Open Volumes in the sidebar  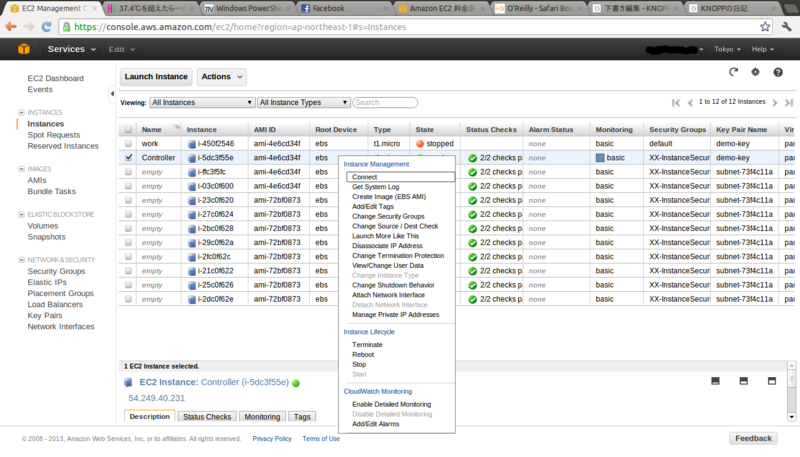(42, 226)
